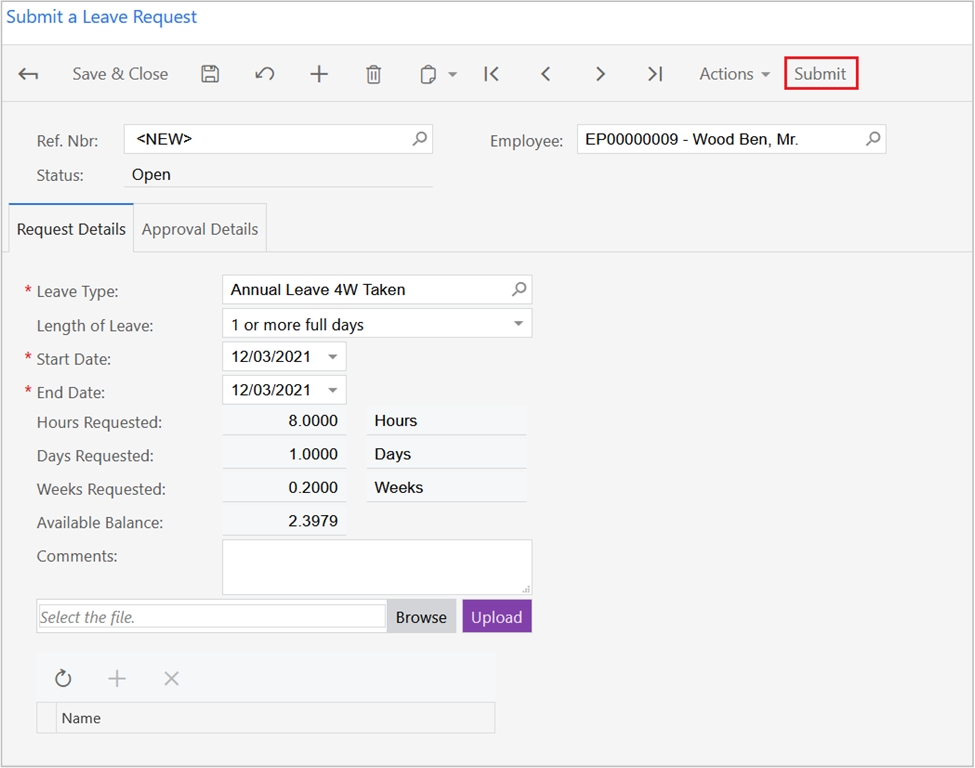Click the Submit a Leave Request title
Image resolution: width=975 pixels, height=768 pixels.
(x=101, y=17)
